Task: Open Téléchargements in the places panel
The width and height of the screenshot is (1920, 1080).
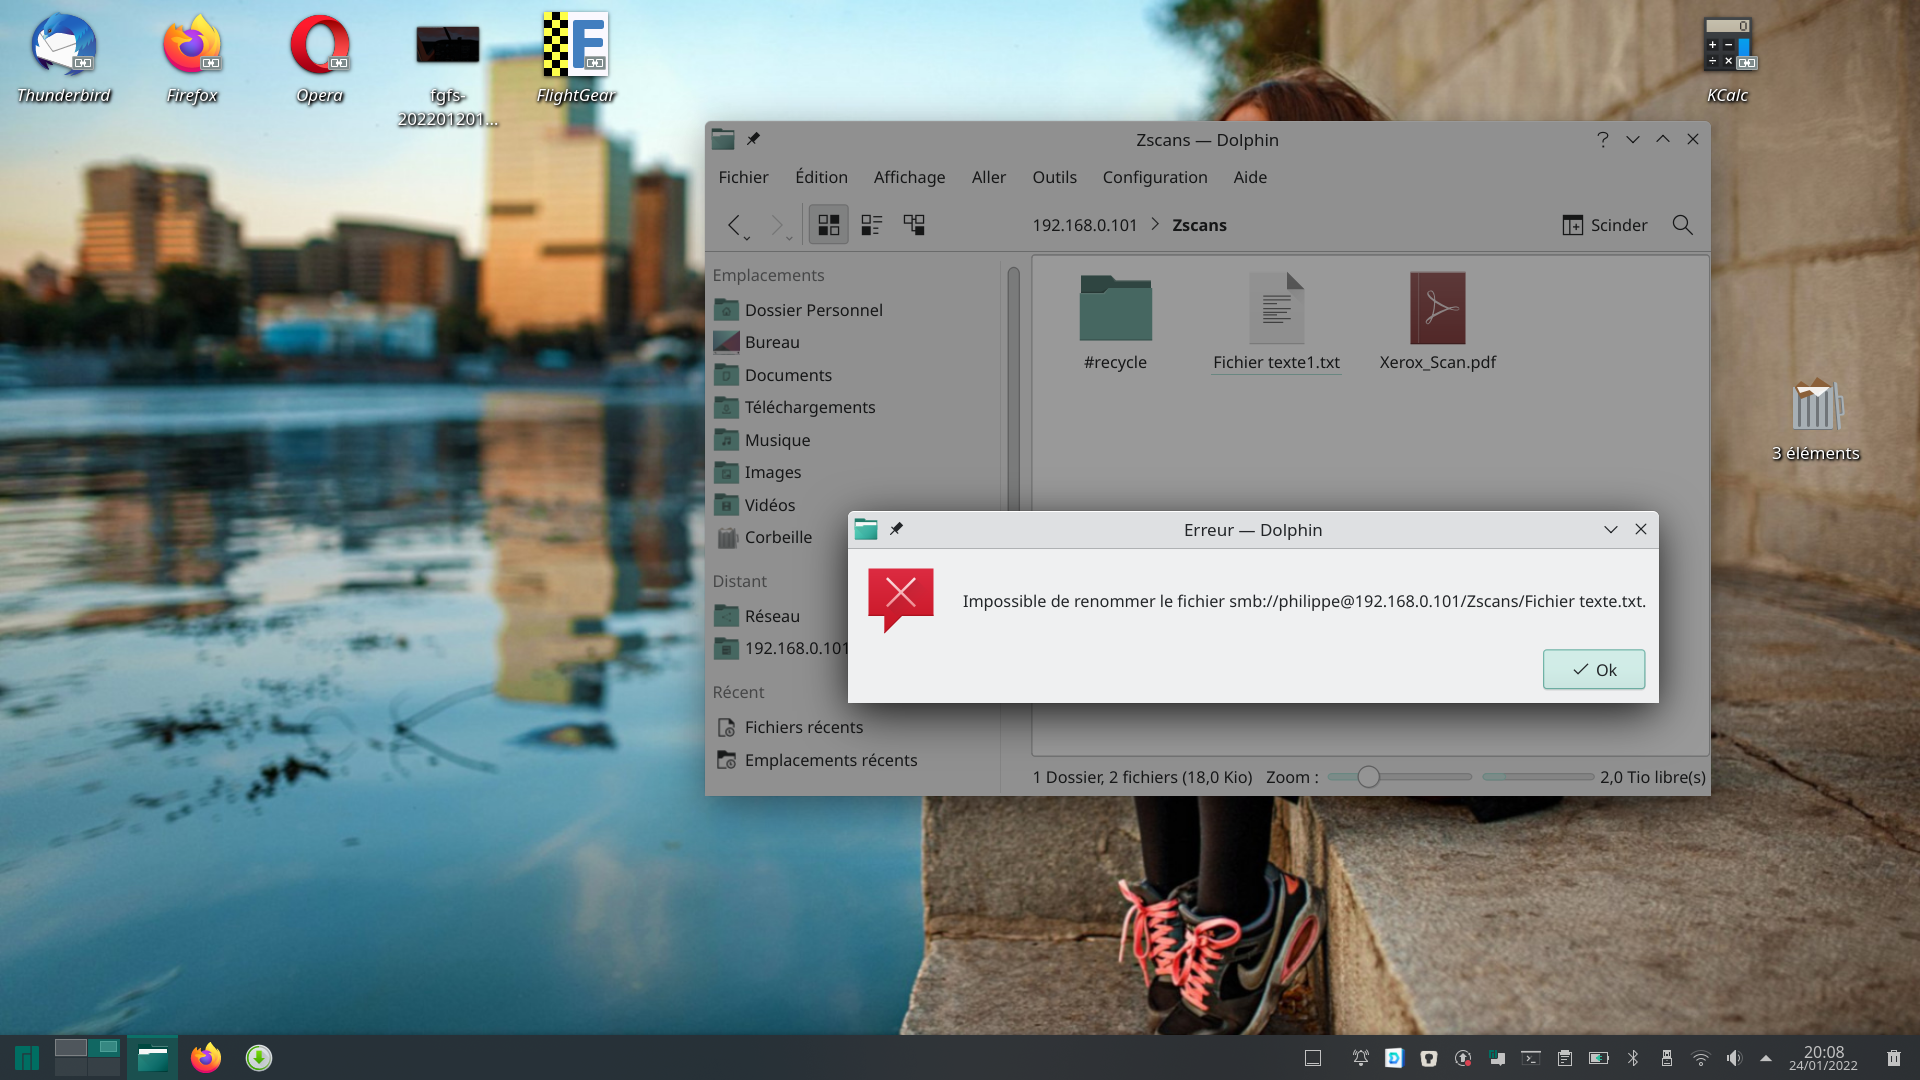Action: coord(809,407)
